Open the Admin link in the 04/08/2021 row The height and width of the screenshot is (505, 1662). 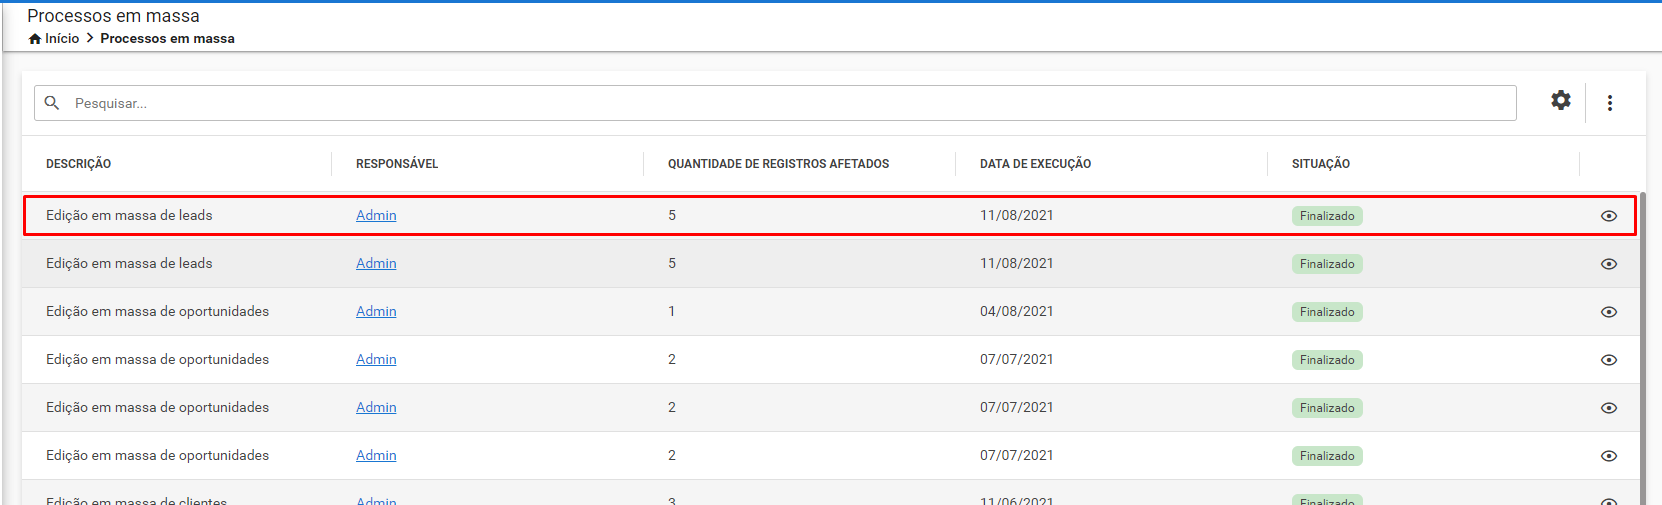point(376,312)
